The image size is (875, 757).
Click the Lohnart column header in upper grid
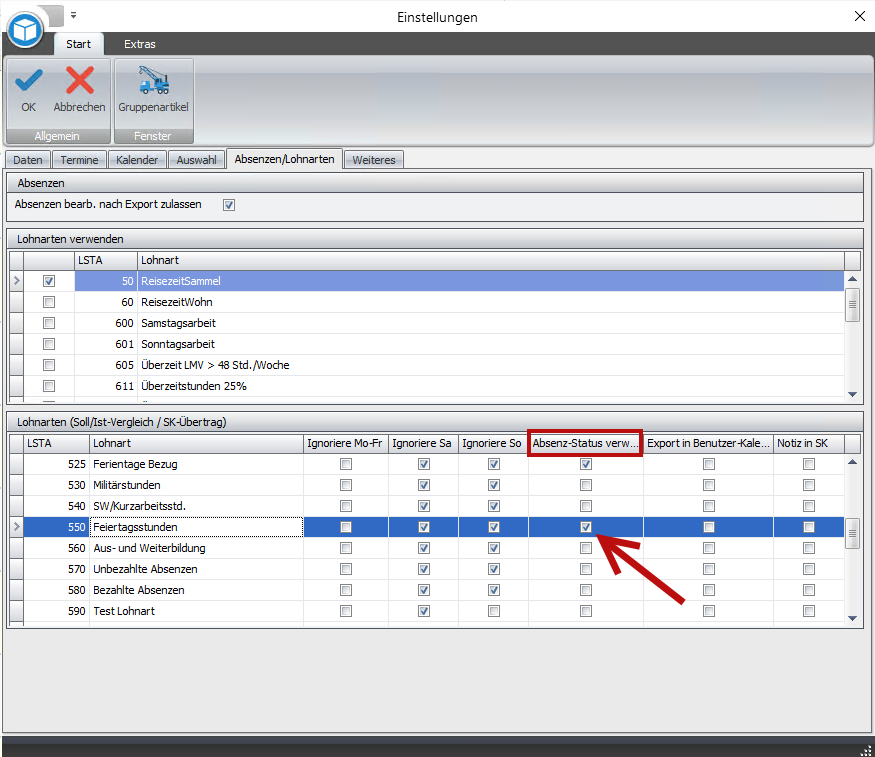(490, 260)
